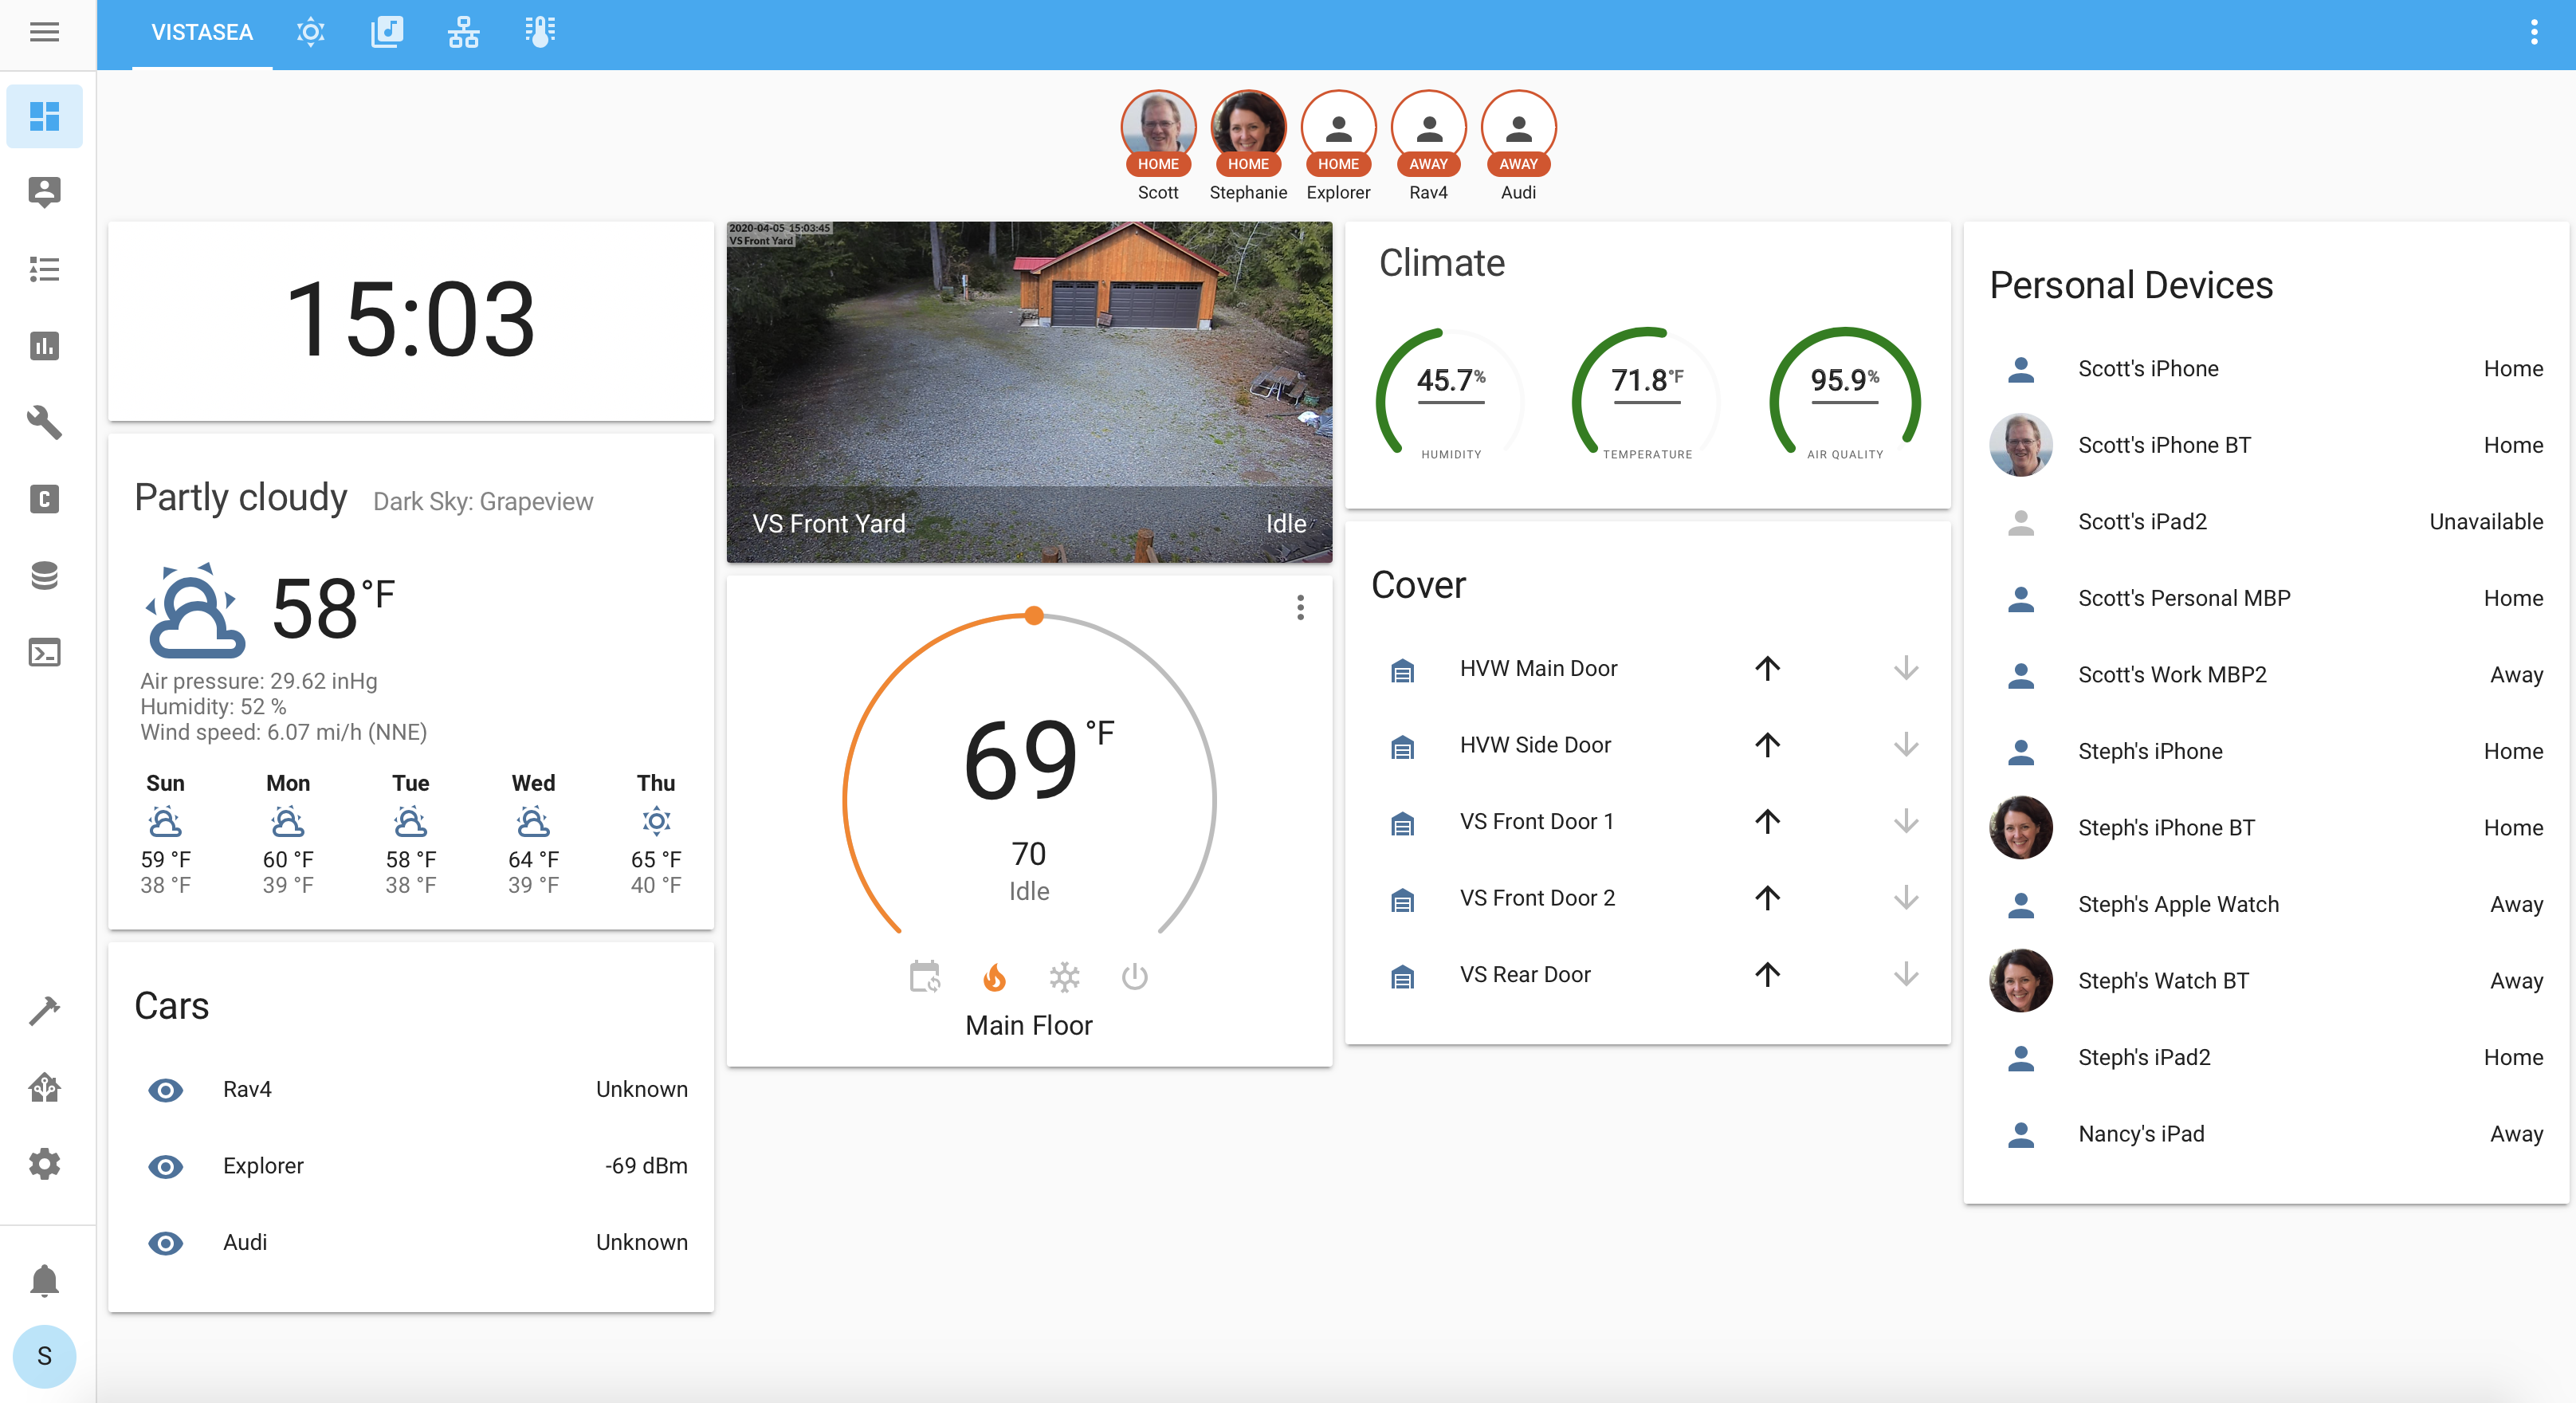Open the Terminal icon in sidebar
The height and width of the screenshot is (1403, 2576).
[44, 653]
